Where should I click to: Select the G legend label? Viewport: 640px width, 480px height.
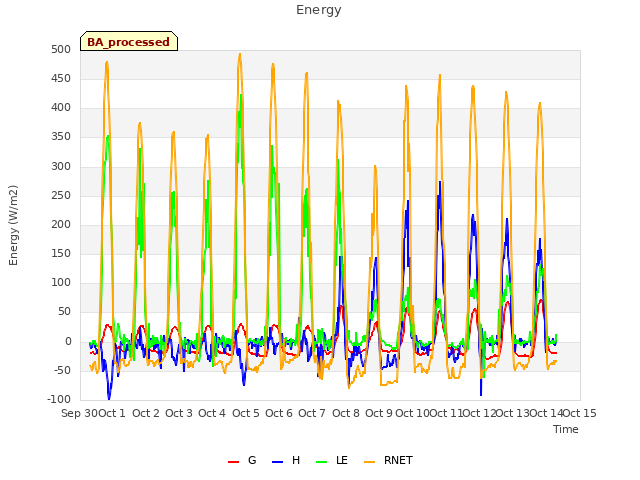[x=252, y=460]
